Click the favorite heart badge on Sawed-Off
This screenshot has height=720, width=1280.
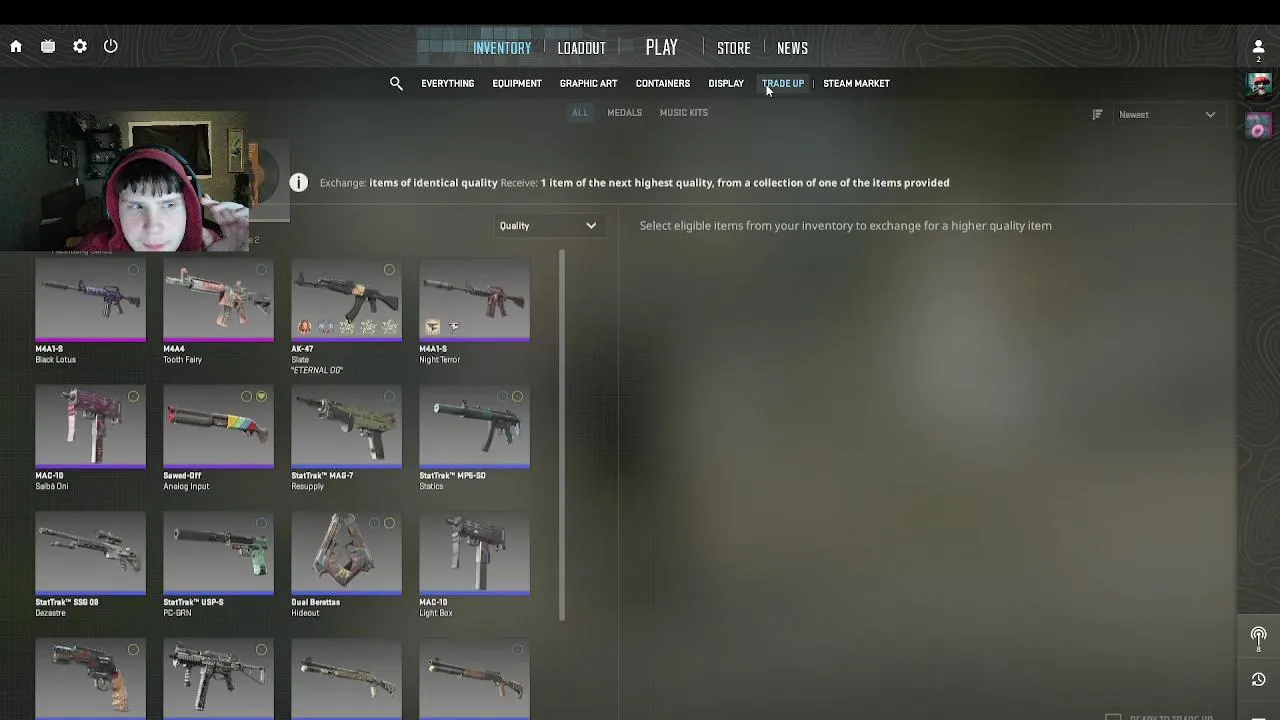click(261, 397)
